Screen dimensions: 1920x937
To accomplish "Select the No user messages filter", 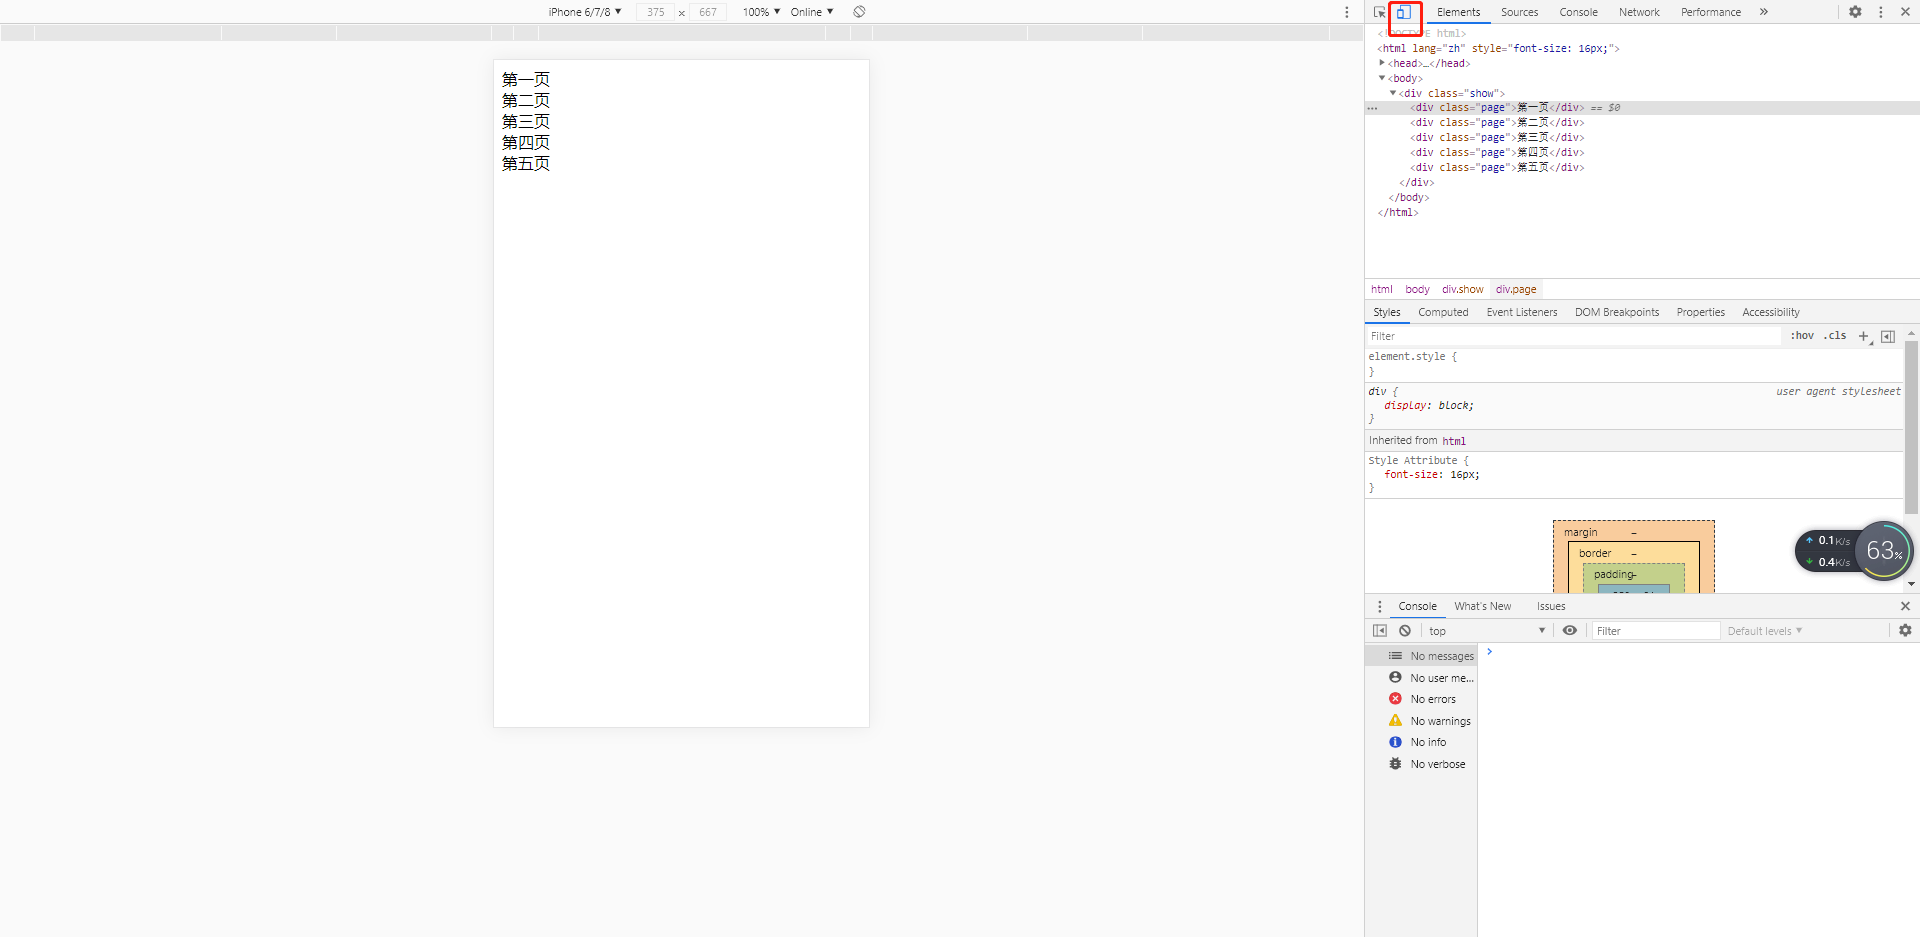I will click(x=1421, y=678).
